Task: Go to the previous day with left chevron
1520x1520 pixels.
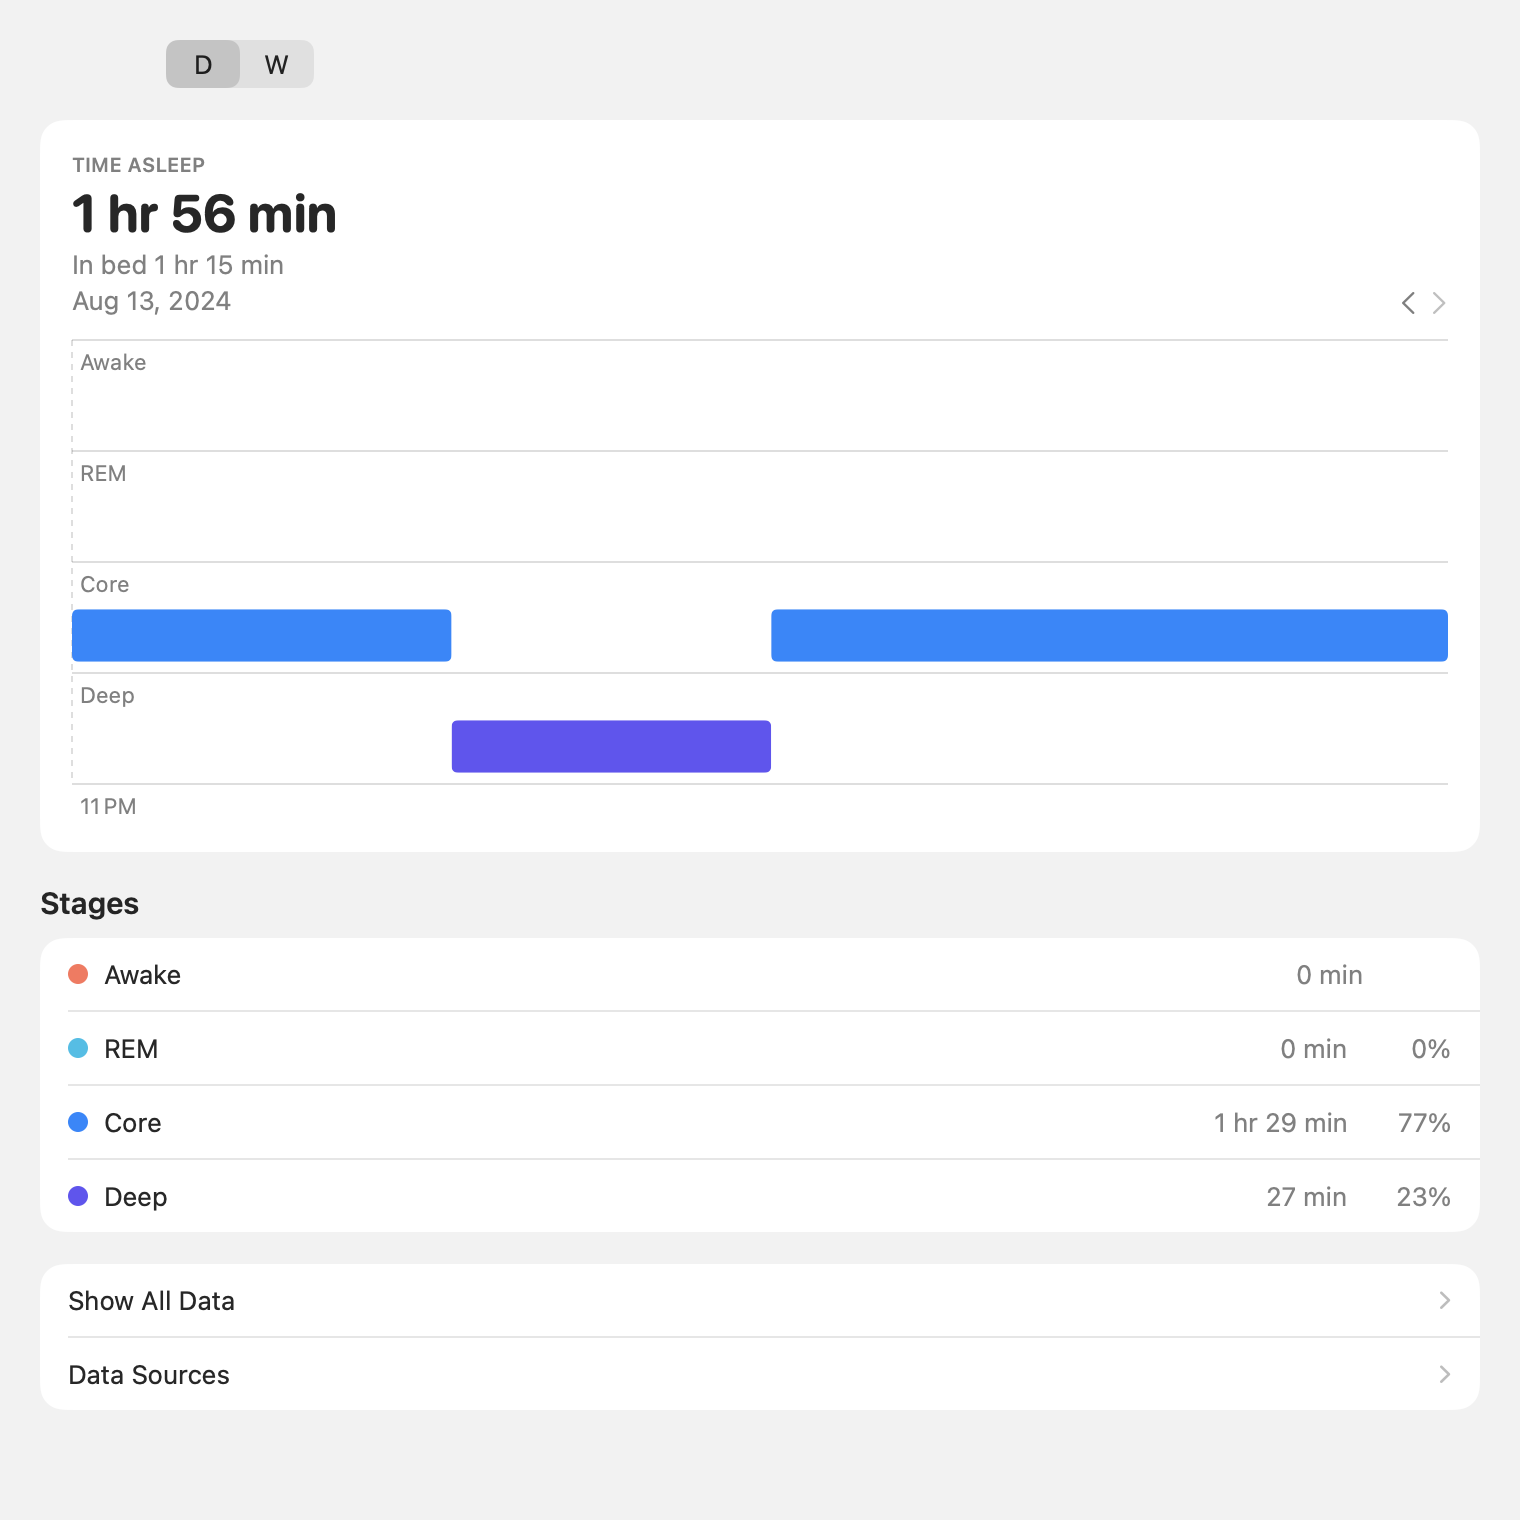Action: click(x=1408, y=303)
